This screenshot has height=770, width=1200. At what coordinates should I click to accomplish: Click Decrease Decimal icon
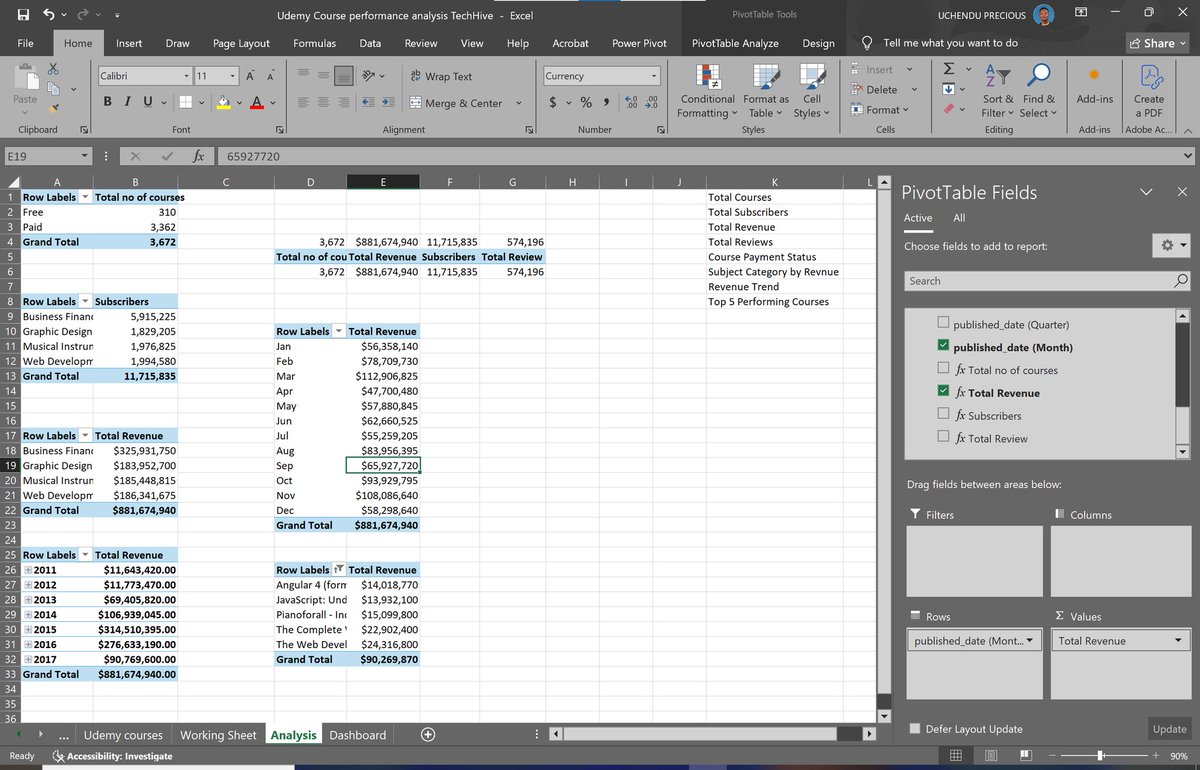click(652, 103)
